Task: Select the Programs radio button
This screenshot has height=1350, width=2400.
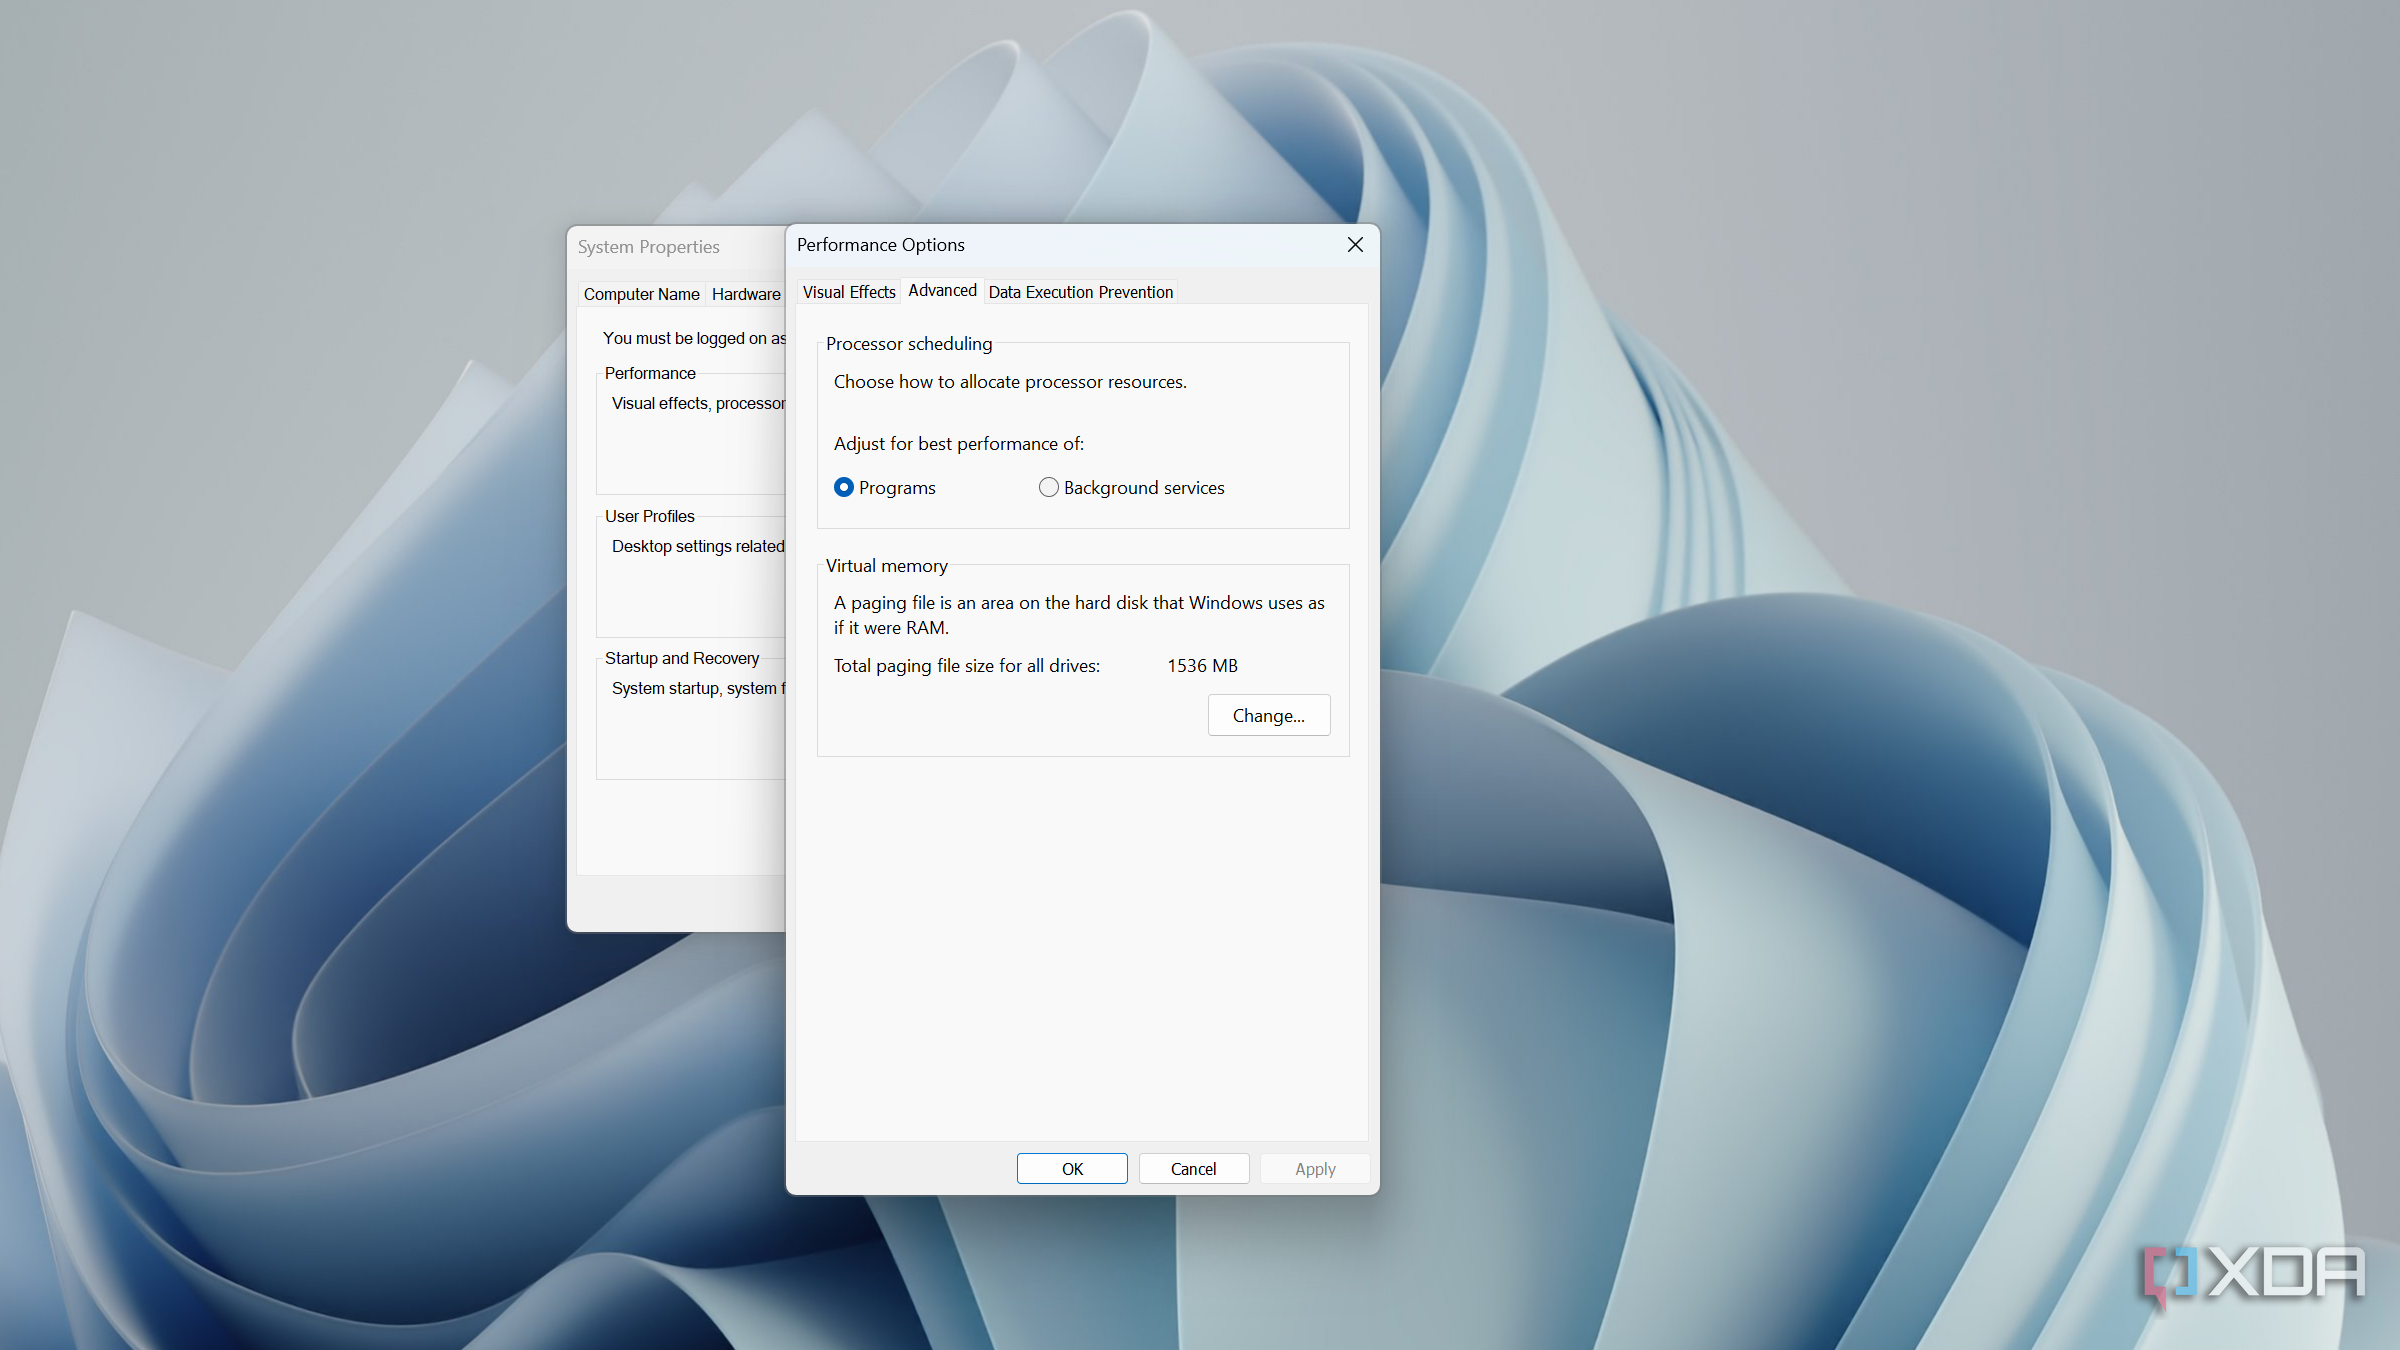Action: pyautogui.click(x=884, y=488)
